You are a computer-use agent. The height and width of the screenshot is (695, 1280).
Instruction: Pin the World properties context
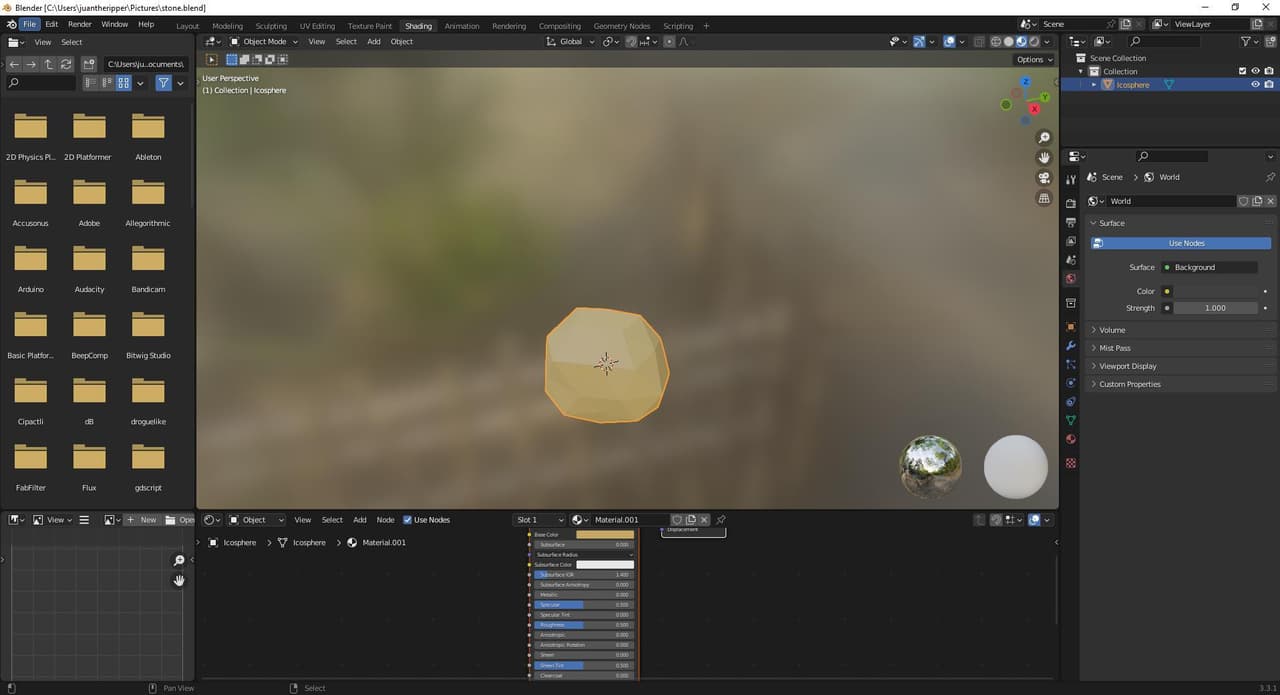click(1270, 177)
